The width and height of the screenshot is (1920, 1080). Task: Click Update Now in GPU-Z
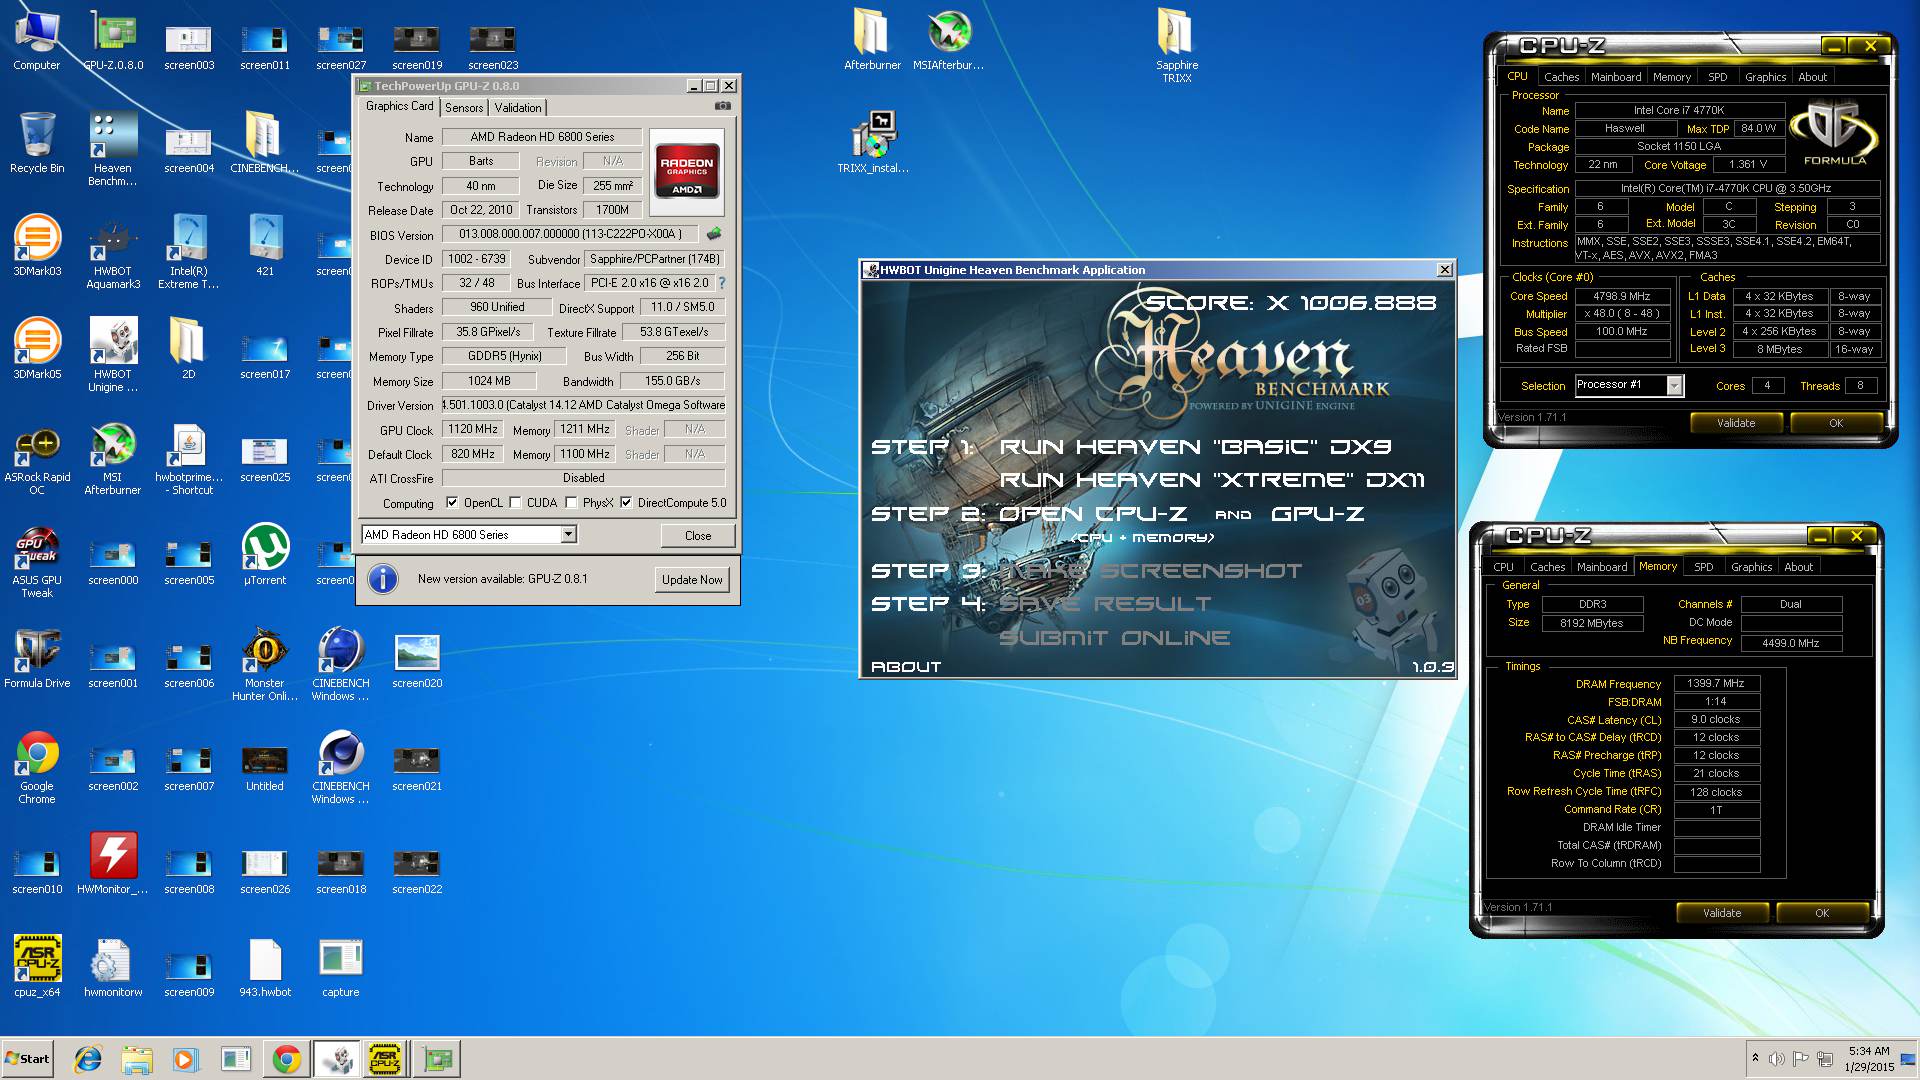coord(692,580)
